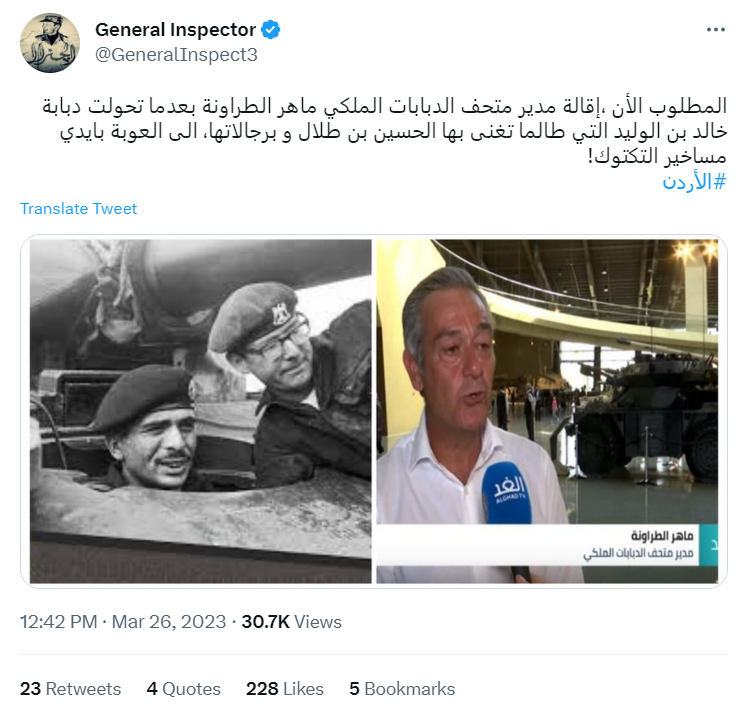Open the black-and-white tank photo
The image size is (746, 712).
[200, 411]
